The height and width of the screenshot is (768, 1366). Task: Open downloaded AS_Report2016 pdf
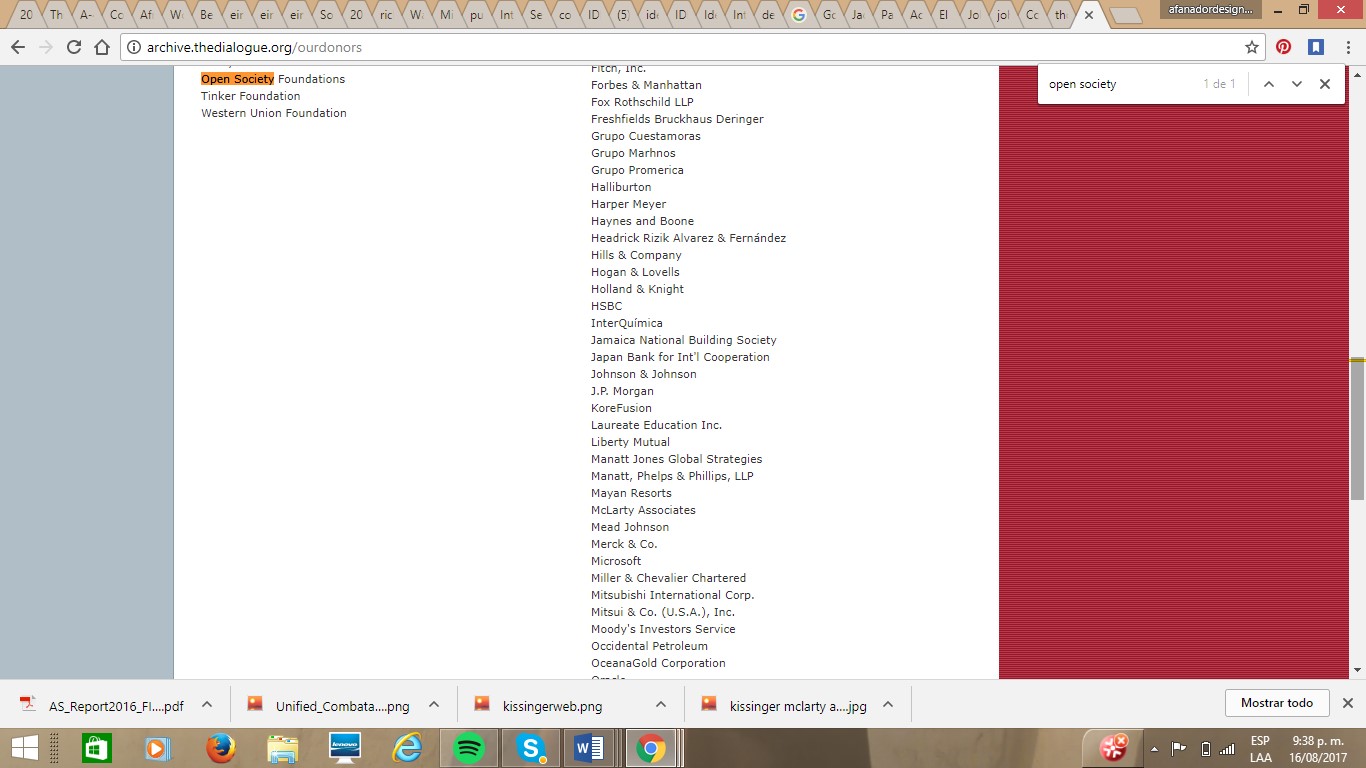104,704
